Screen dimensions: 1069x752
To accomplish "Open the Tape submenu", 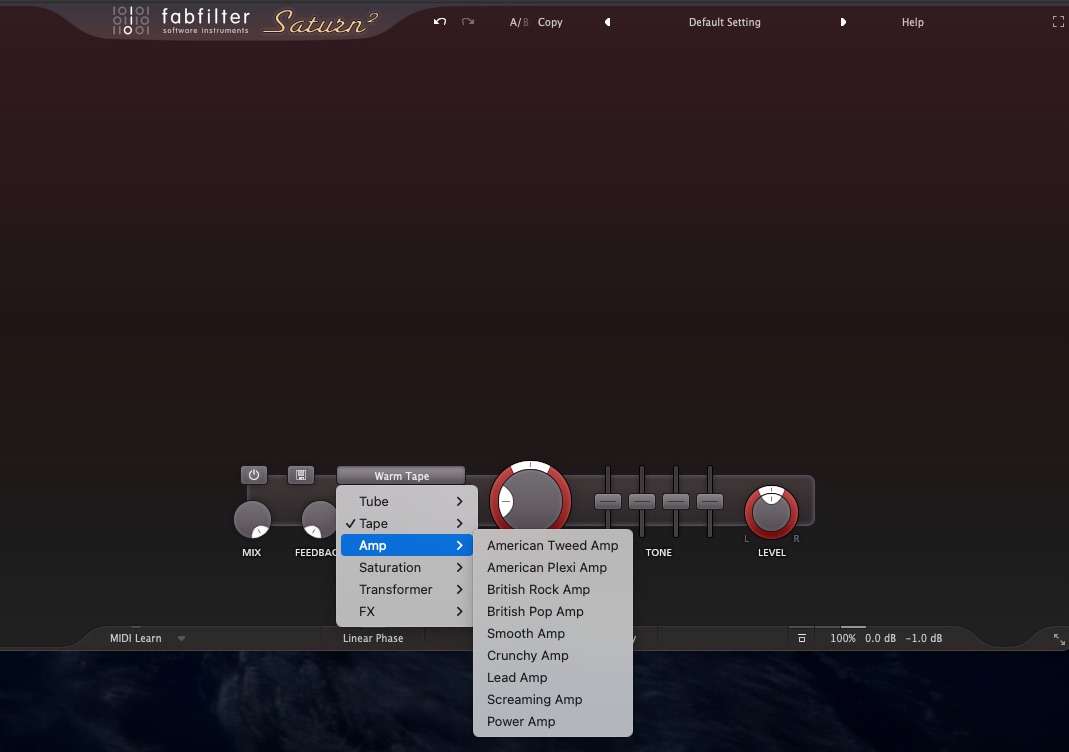I will tap(406, 523).
